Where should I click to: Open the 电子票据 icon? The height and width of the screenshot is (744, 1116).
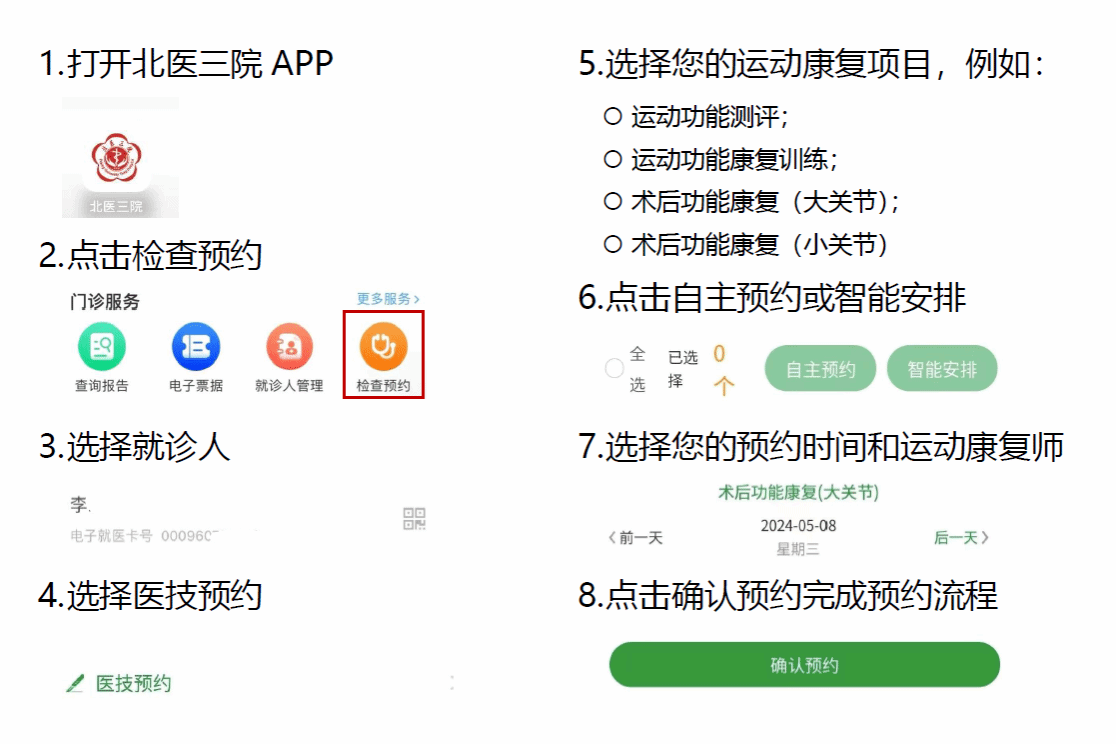tap(196, 347)
